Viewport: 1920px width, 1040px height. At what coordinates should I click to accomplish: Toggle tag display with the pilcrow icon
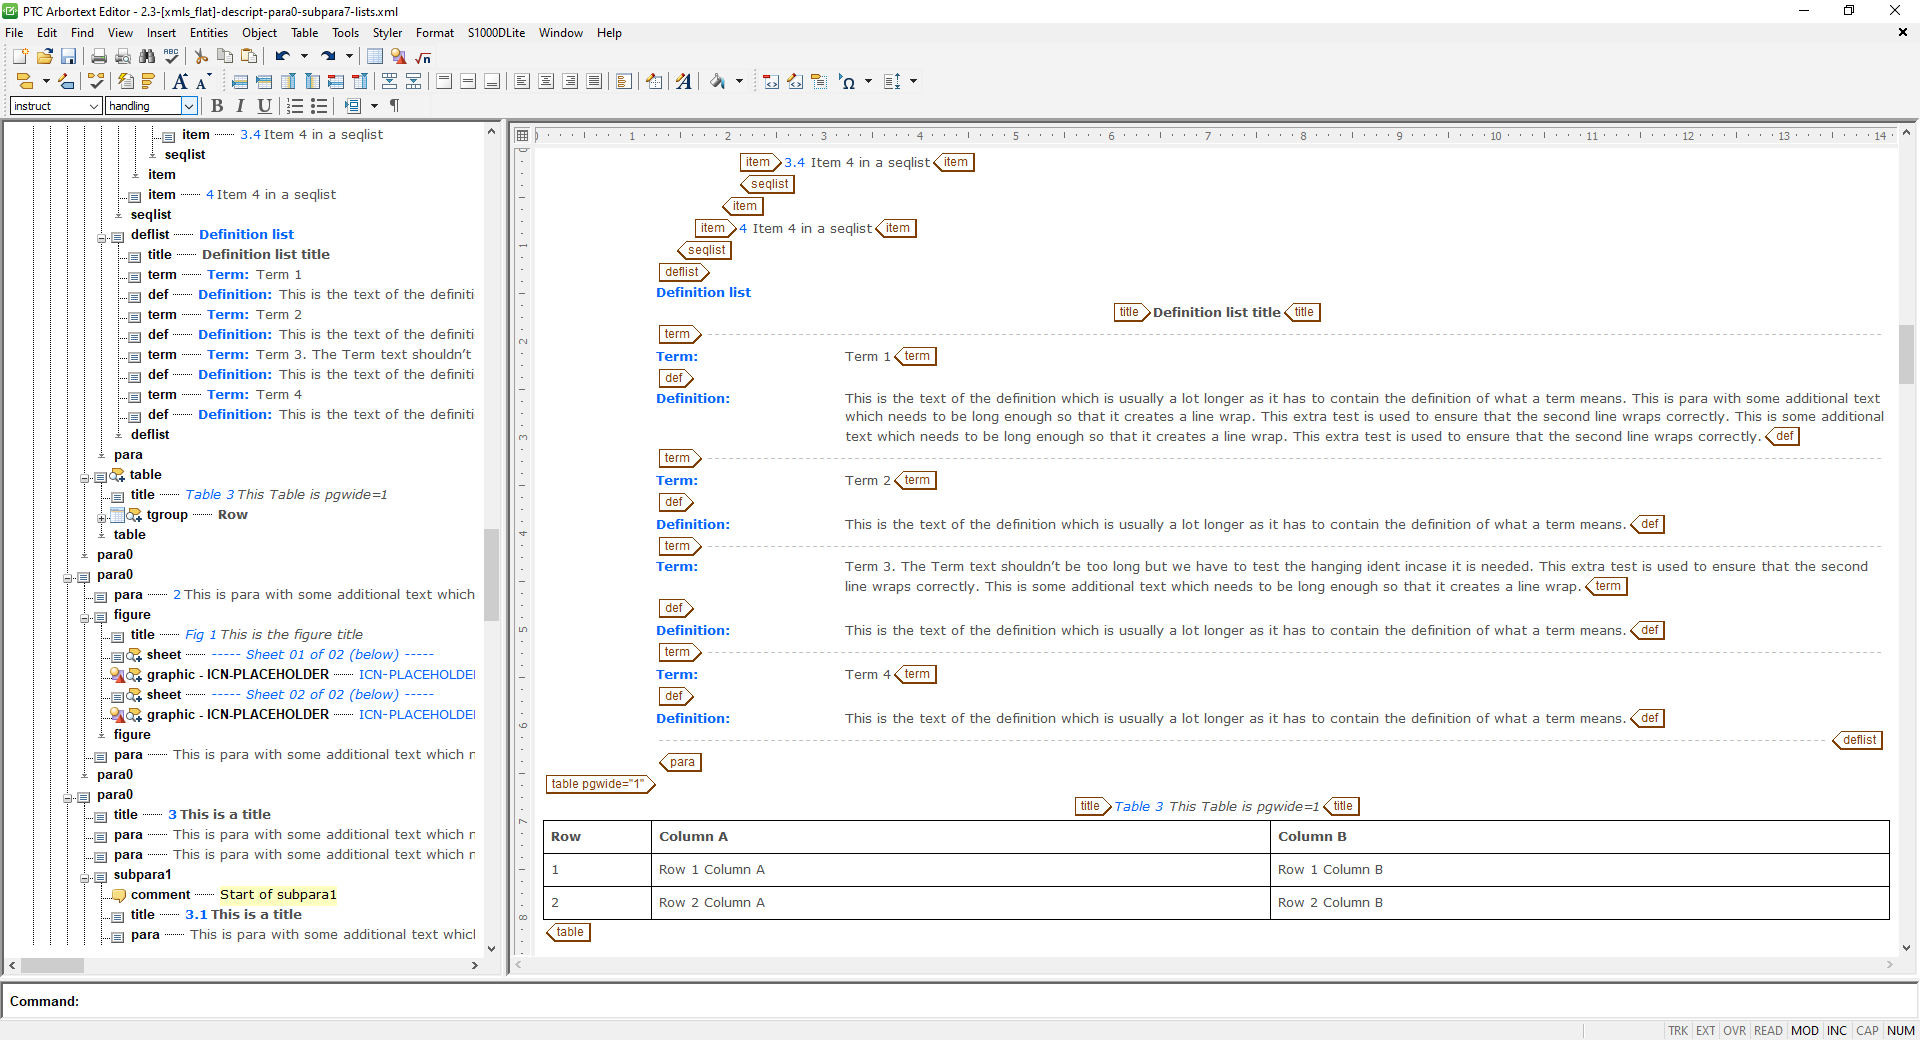(x=393, y=106)
